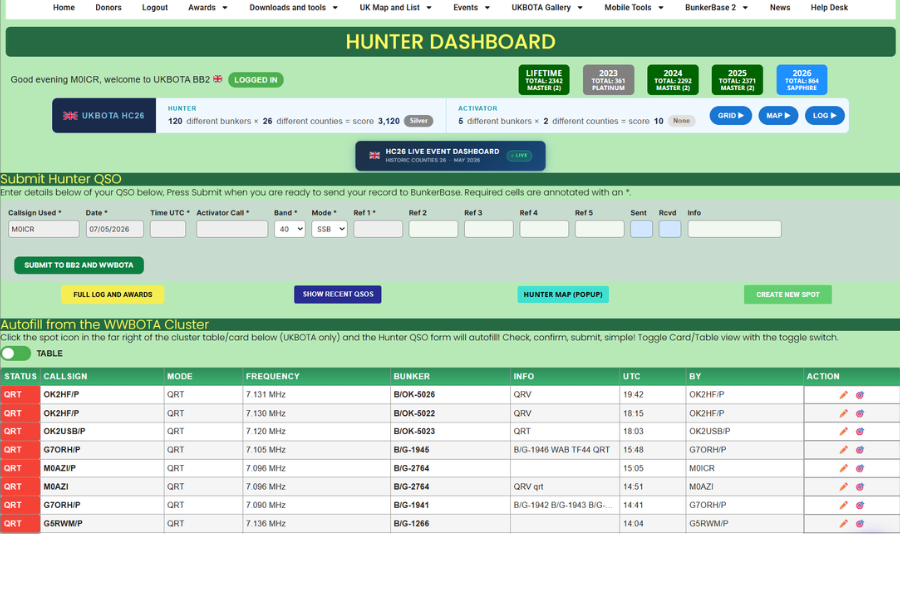Viewport: 900px width, 600px height.
Task: Click the UK flag icon on the UKBOTA HC26 badge
Action: point(70,115)
